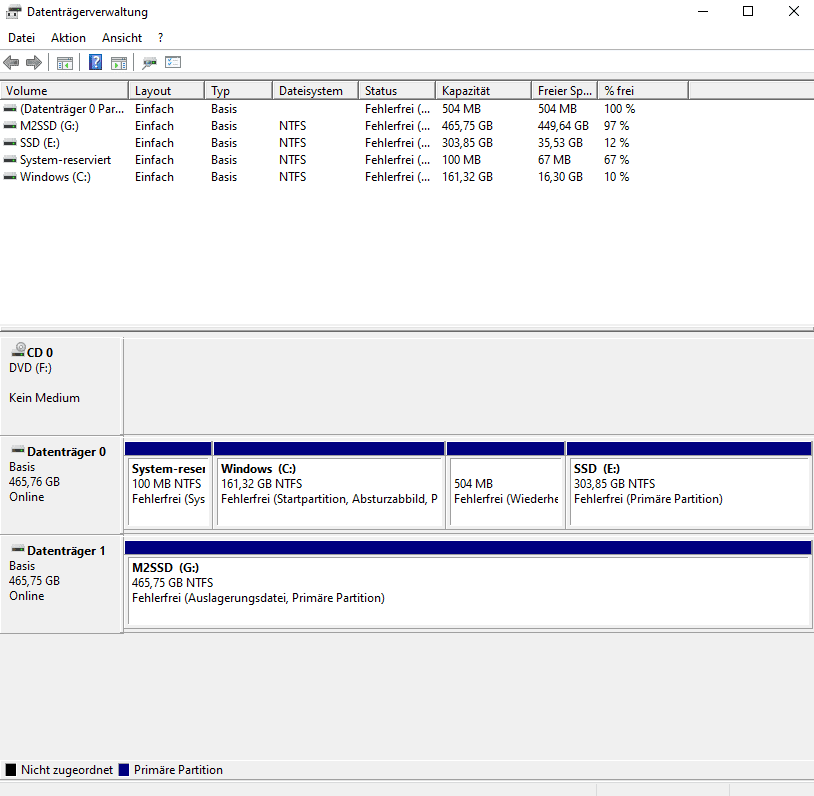Click the black Nicht zugeordnet legend swatch

[x=11, y=770]
